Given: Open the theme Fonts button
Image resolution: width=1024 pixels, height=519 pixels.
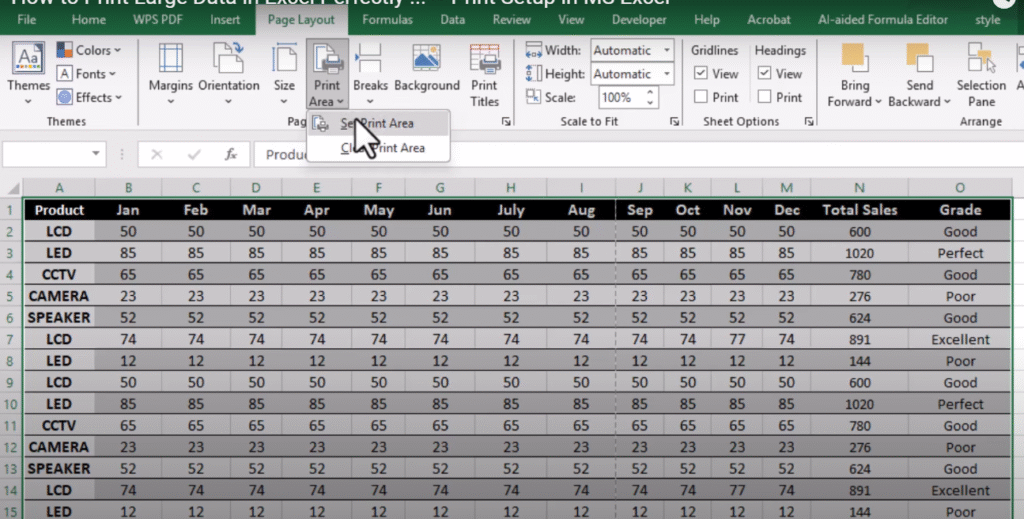Looking at the screenshot, I should pos(88,74).
